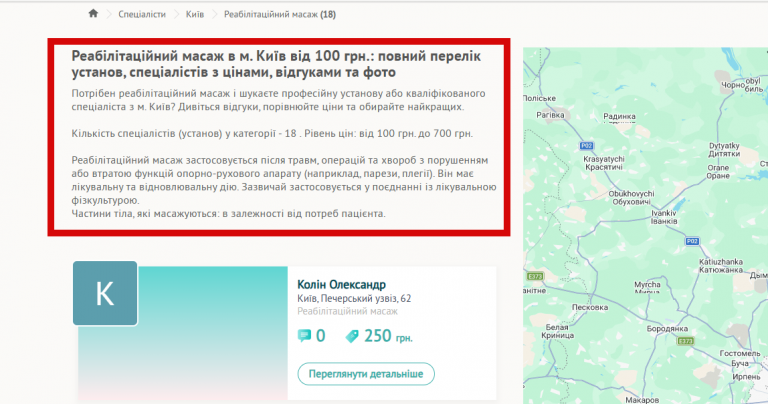Viewport: 768px width, 404px height.
Task: Click Іванків label on the map
Action: tap(664, 221)
